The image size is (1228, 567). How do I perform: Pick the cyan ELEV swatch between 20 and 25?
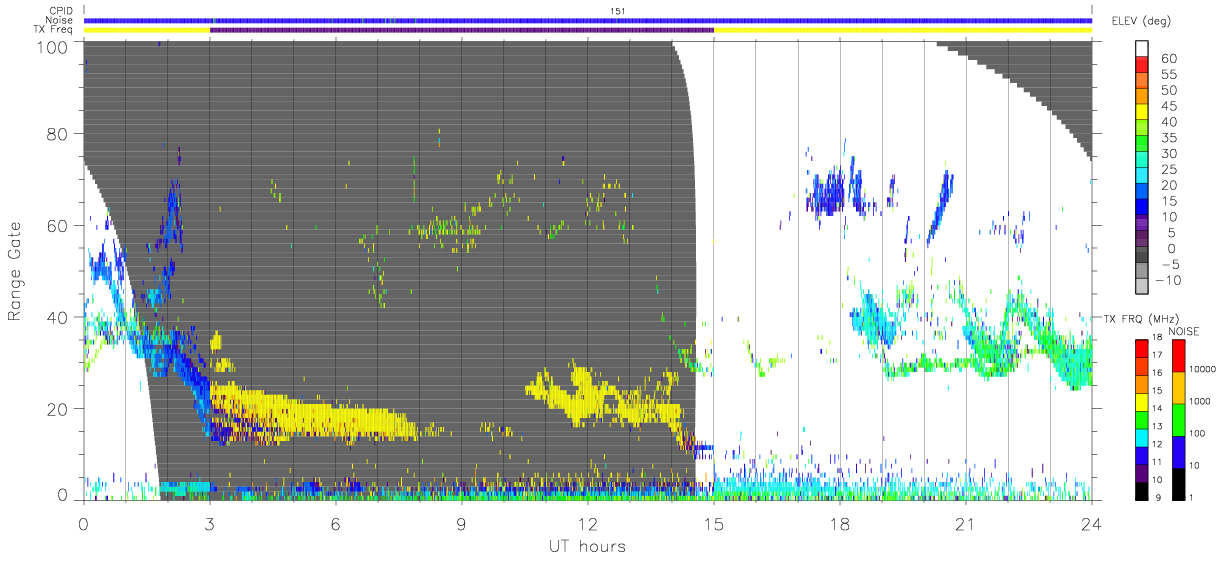[x=1142, y=175]
